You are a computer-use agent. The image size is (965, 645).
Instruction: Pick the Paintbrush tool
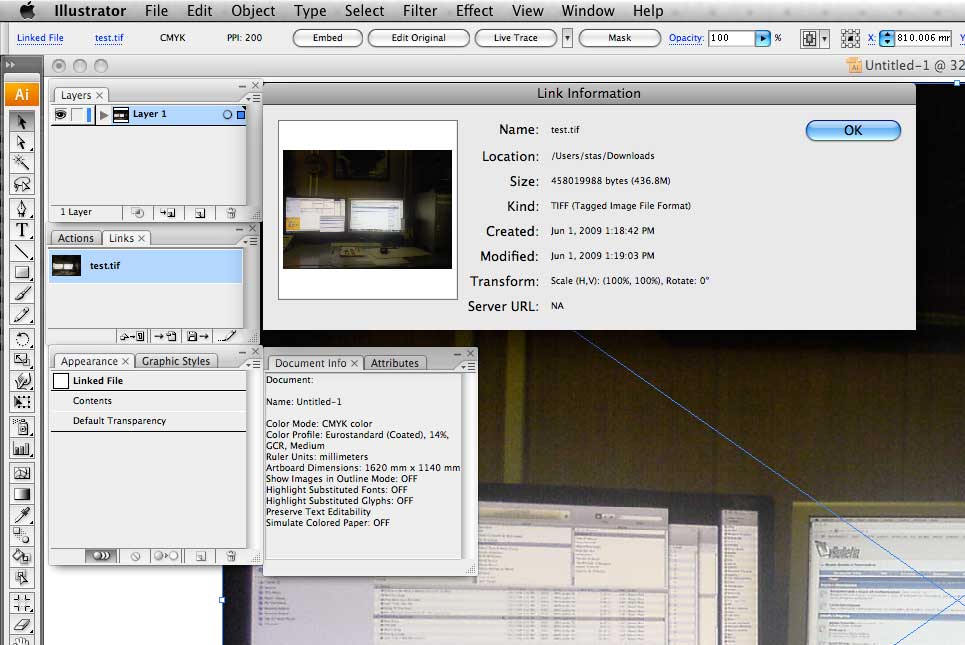coord(22,294)
